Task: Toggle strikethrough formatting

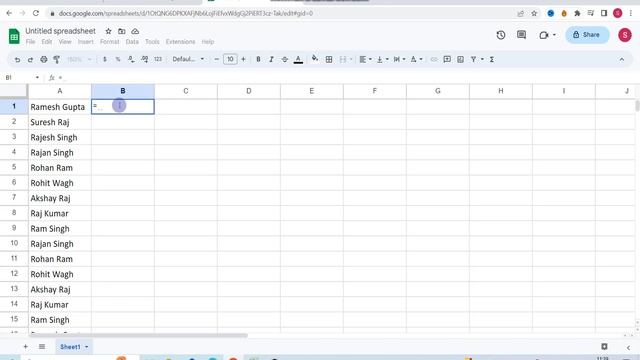Action: tap(284, 60)
